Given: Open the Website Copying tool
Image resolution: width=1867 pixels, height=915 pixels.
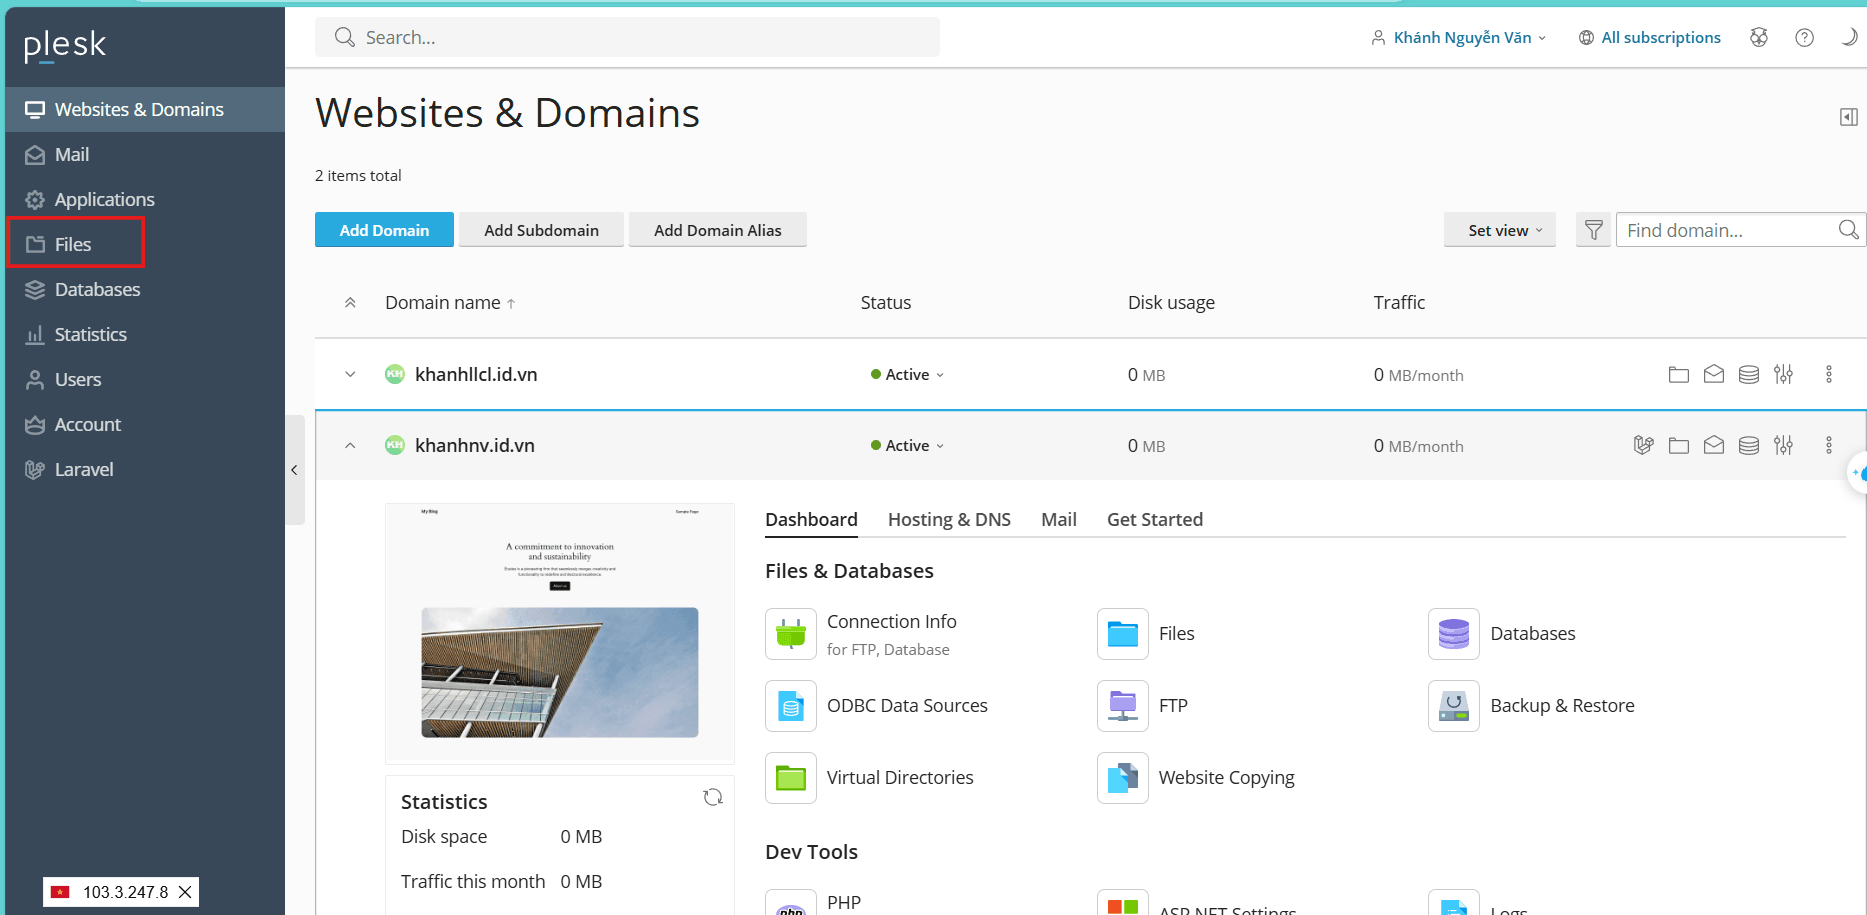Looking at the screenshot, I should (1226, 777).
